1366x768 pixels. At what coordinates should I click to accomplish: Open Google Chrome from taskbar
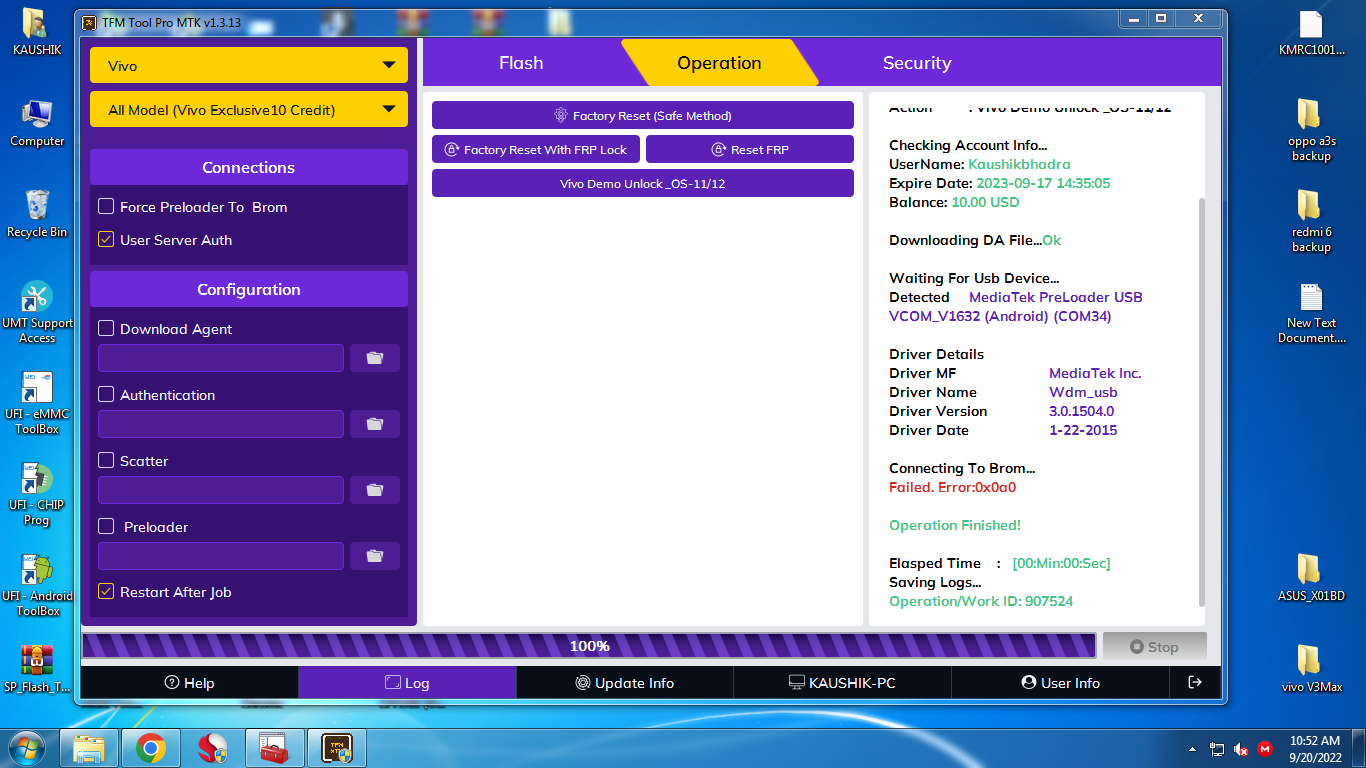(x=151, y=747)
